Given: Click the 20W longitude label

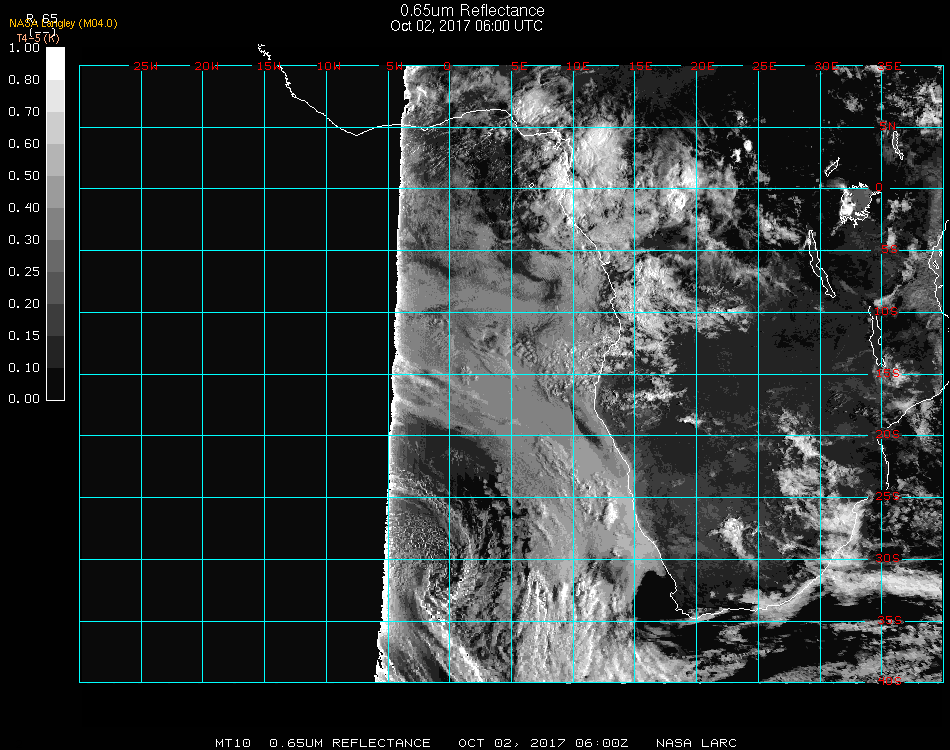Looking at the screenshot, I should (207, 66).
